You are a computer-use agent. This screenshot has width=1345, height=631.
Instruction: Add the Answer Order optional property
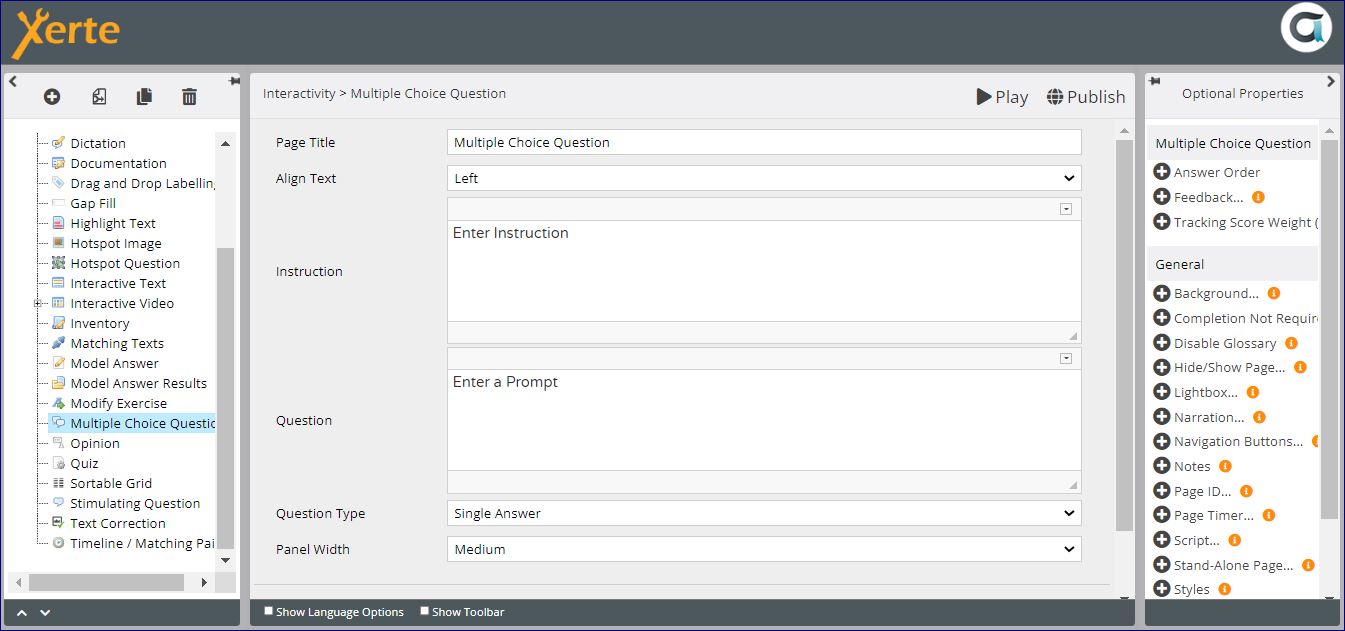coord(1161,172)
